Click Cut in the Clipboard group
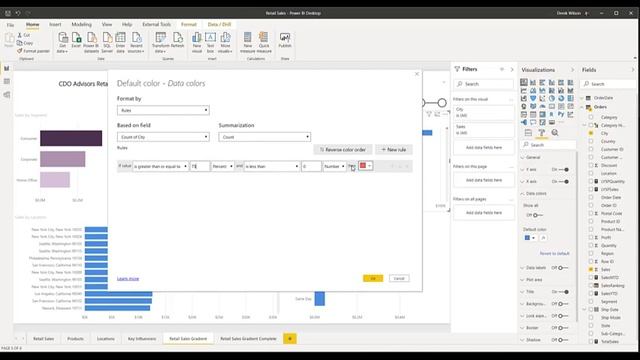The height and width of the screenshot is (360, 640). coord(24,35)
